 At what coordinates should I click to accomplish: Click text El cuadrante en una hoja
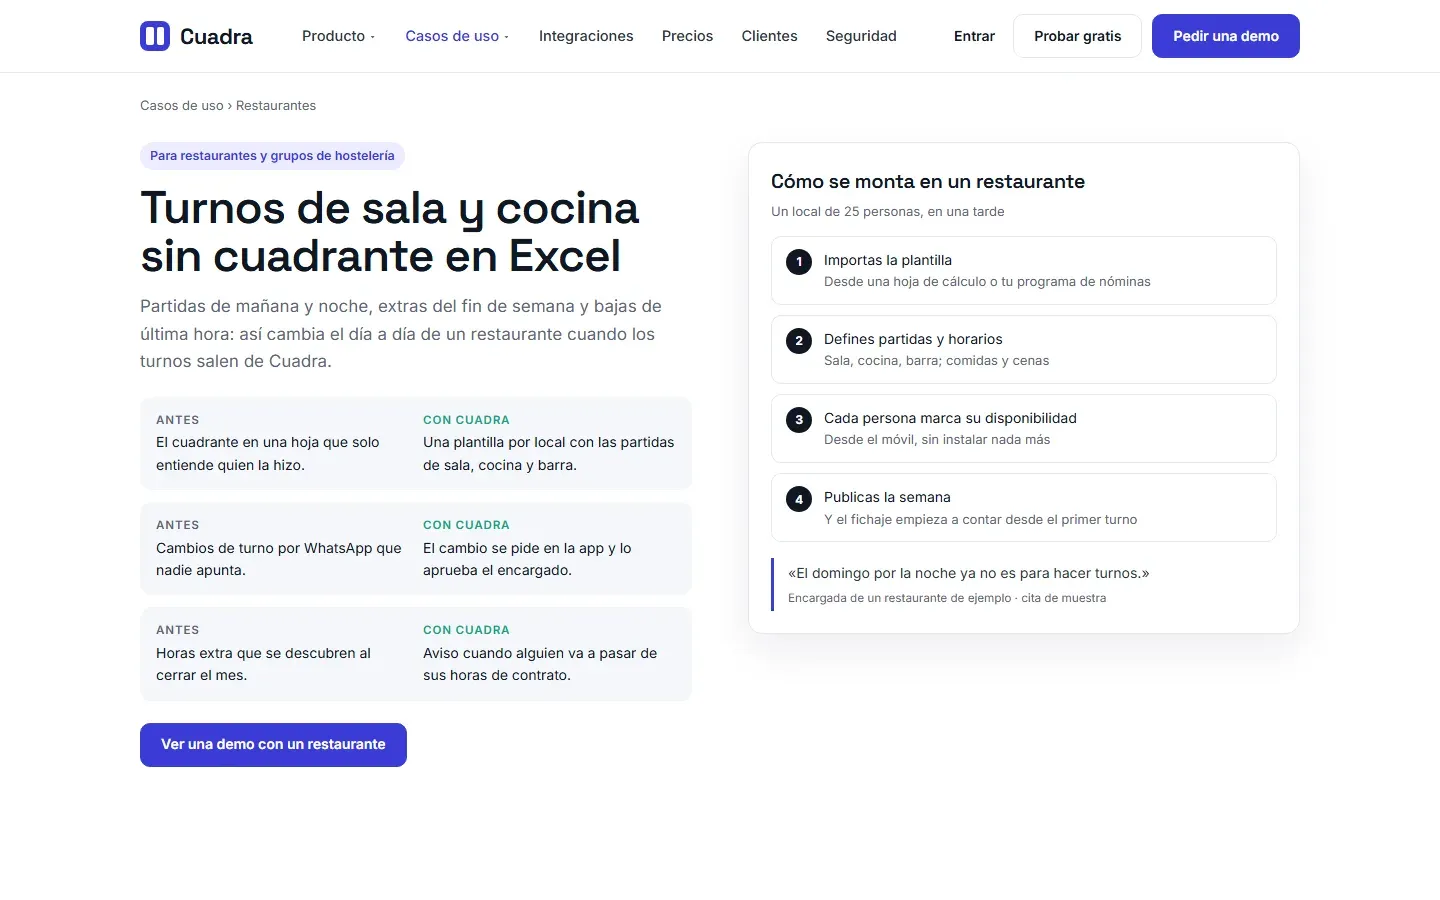(268, 453)
